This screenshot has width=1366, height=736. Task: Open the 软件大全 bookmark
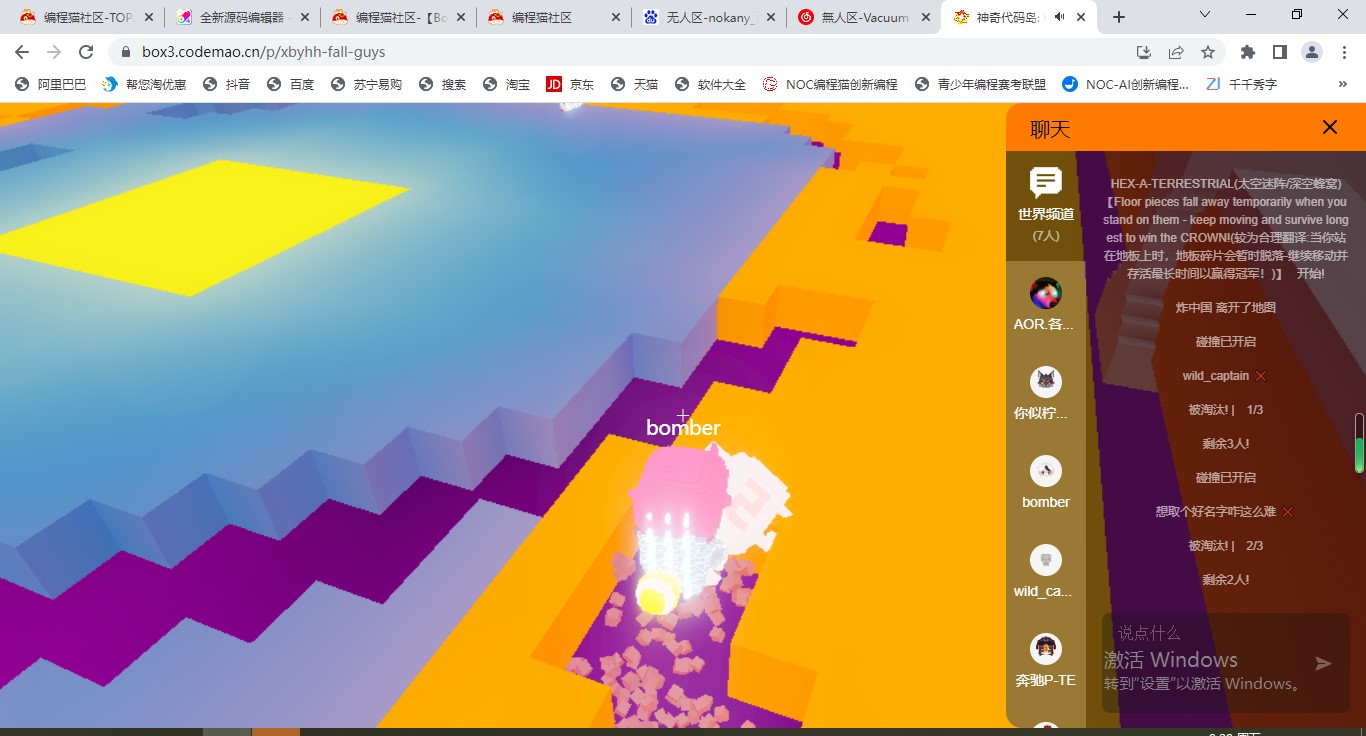click(710, 84)
